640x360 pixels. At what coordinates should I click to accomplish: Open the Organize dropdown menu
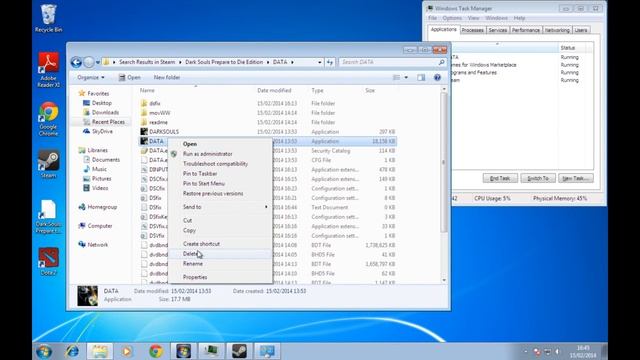tap(91, 77)
